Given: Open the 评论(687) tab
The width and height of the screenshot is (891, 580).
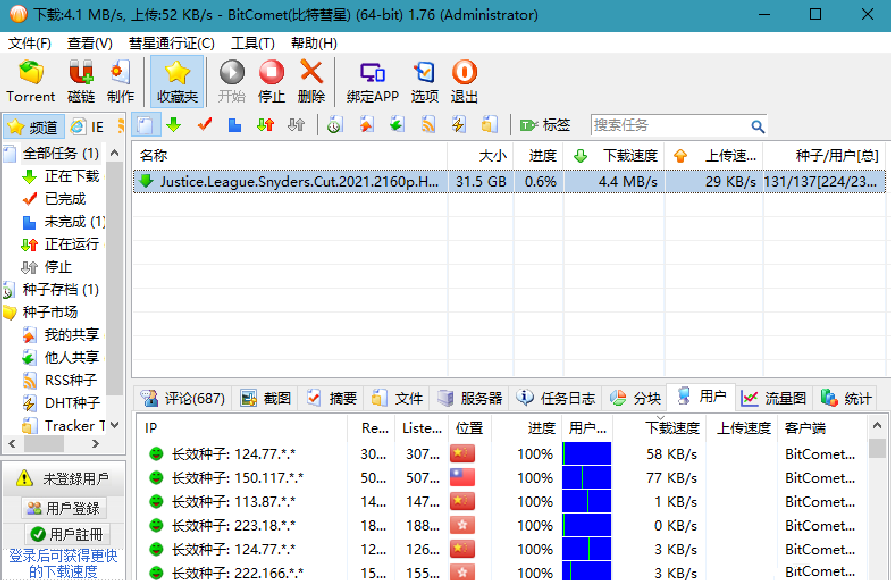Looking at the screenshot, I should 183,399.
